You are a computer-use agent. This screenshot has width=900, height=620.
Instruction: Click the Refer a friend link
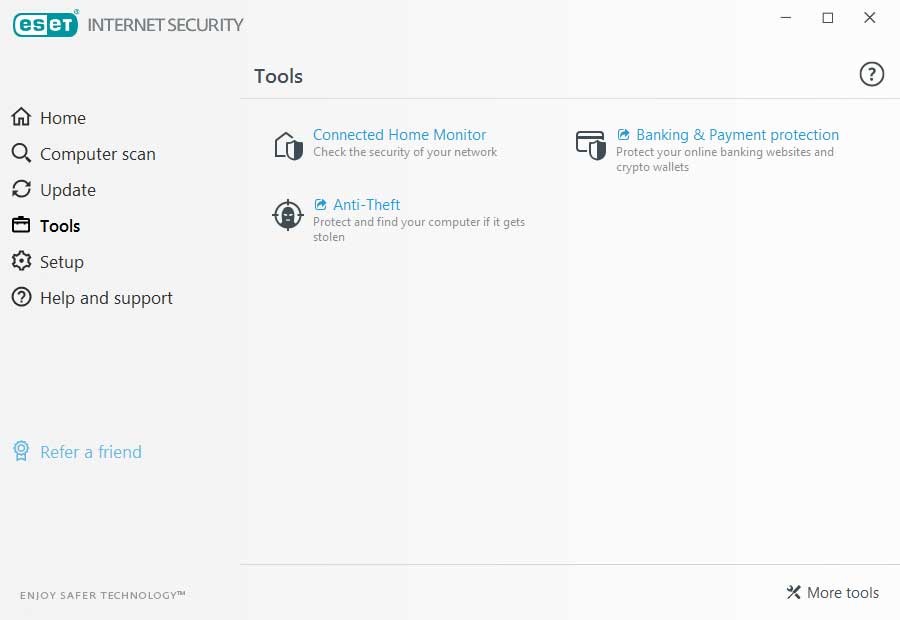pos(90,451)
